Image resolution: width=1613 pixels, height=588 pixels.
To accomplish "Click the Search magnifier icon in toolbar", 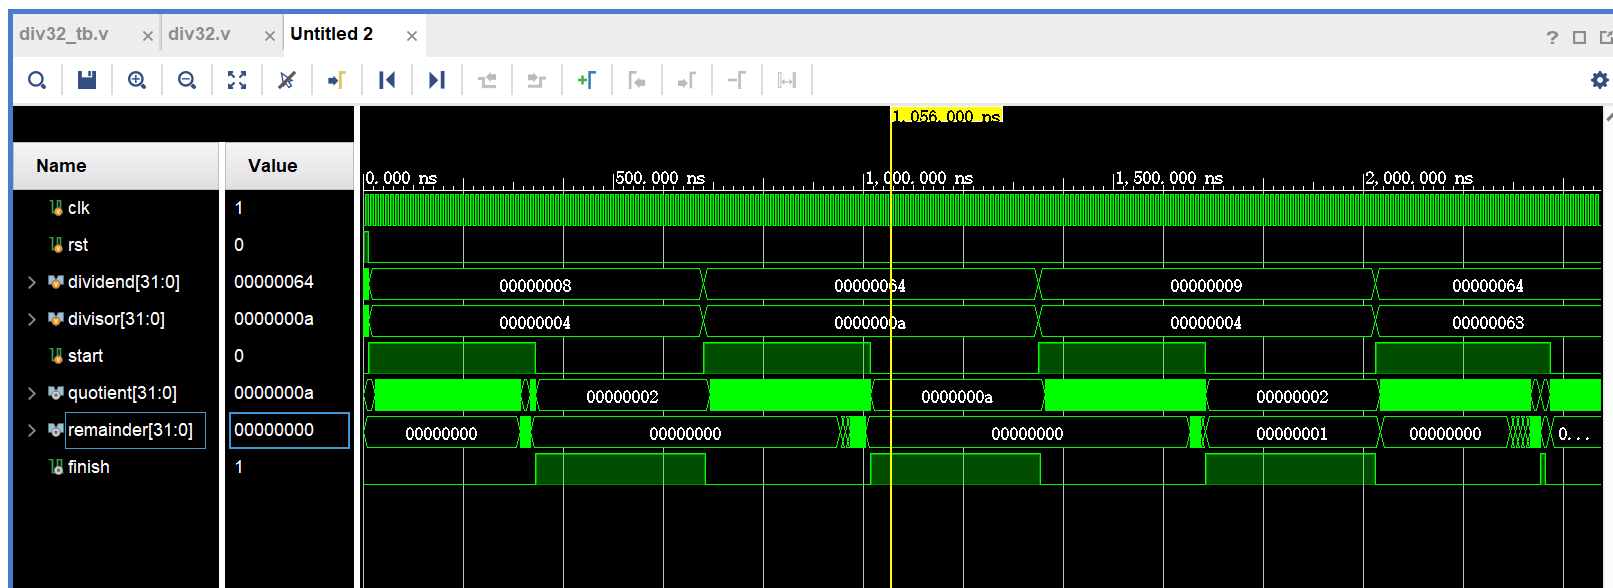I will (x=37, y=80).
